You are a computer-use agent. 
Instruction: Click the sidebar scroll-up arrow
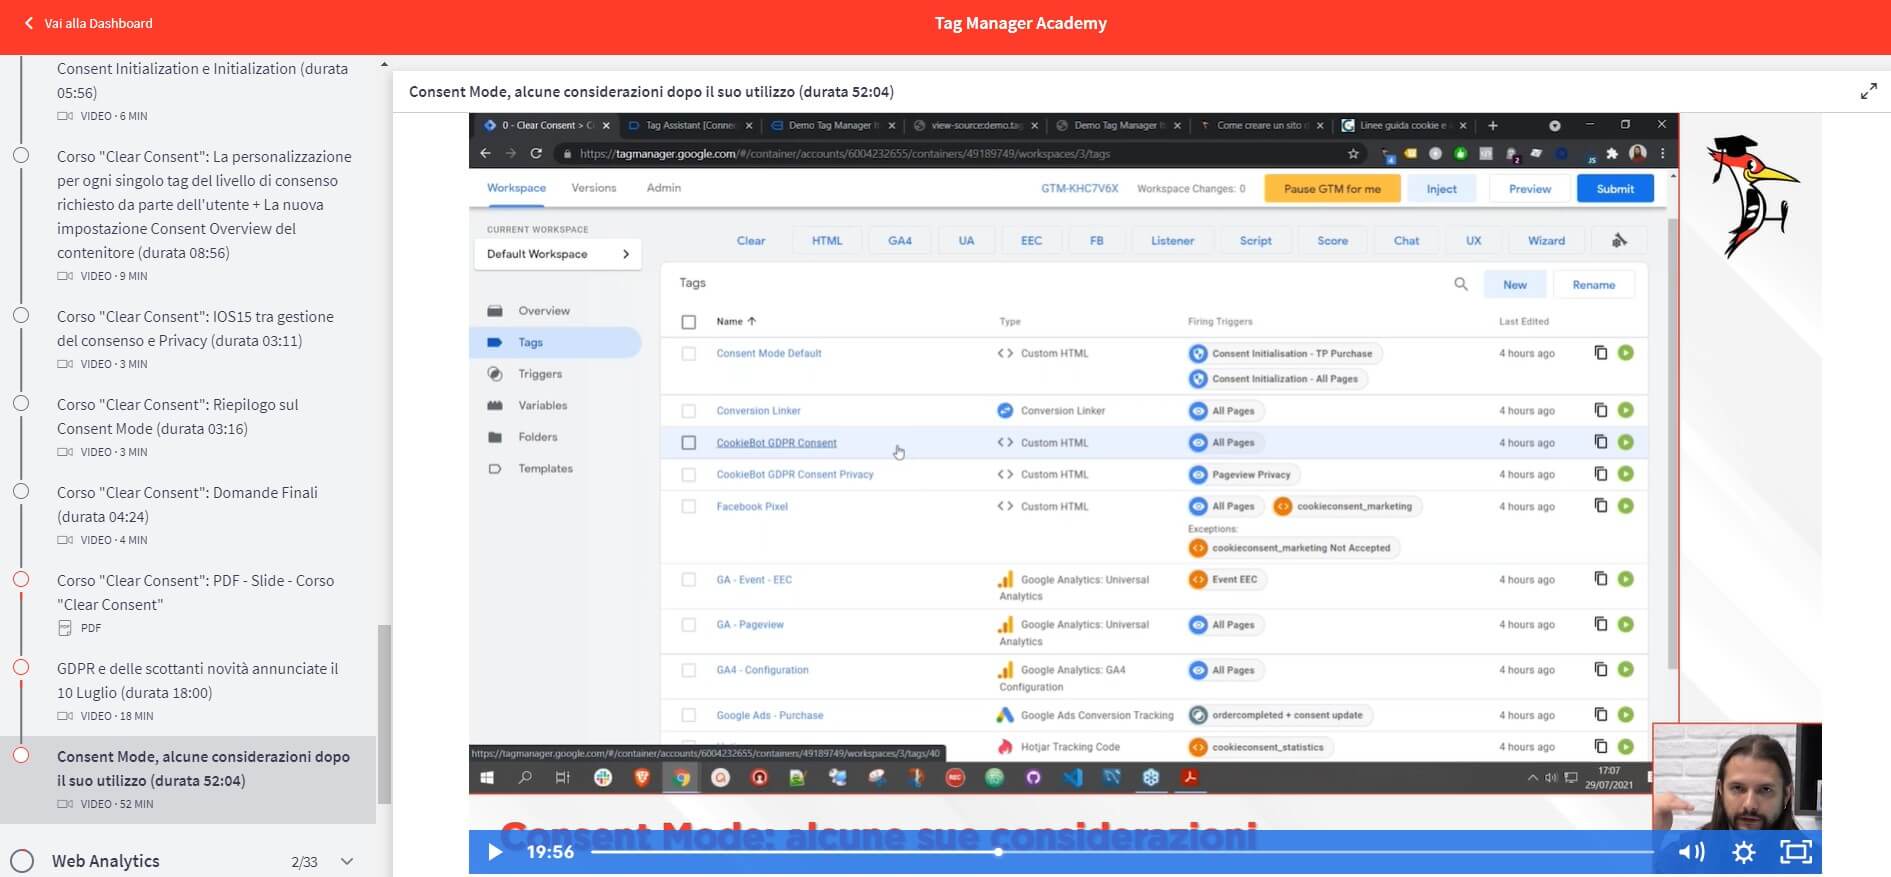[384, 65]
